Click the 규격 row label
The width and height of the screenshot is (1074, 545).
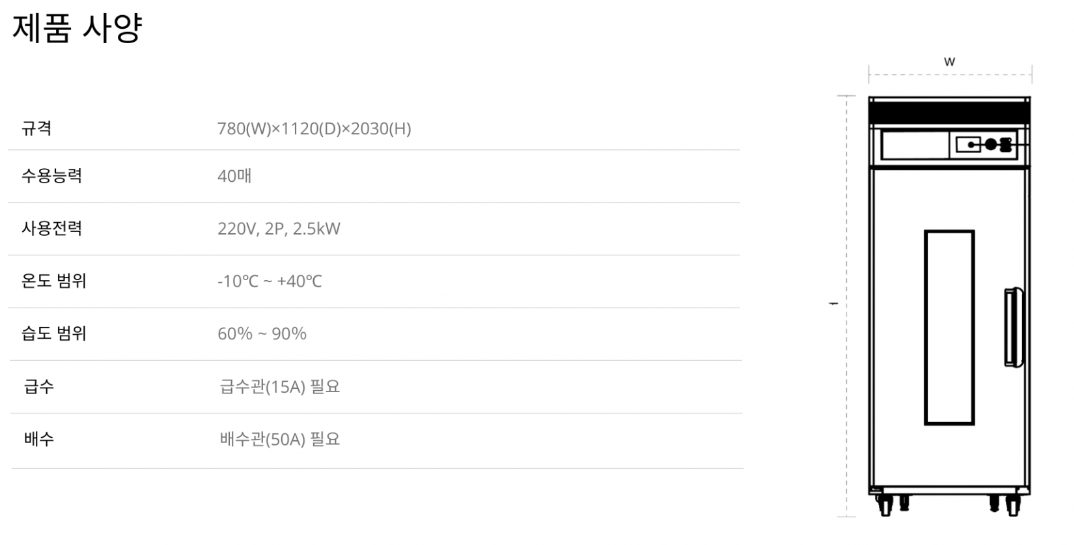tap(37, 128)
